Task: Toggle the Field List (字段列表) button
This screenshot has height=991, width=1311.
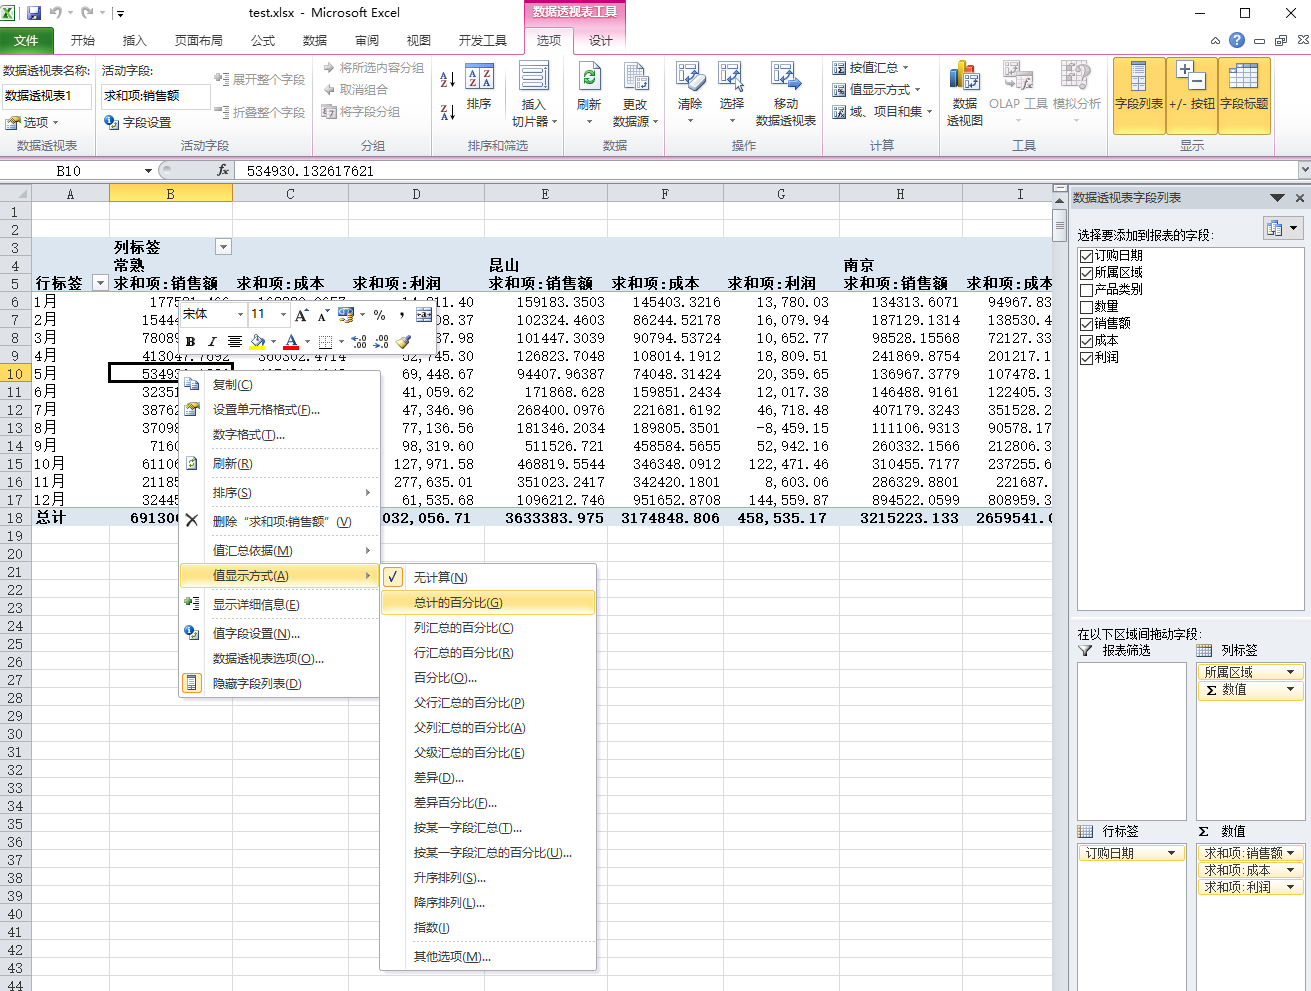Action: click(1139, 95)
